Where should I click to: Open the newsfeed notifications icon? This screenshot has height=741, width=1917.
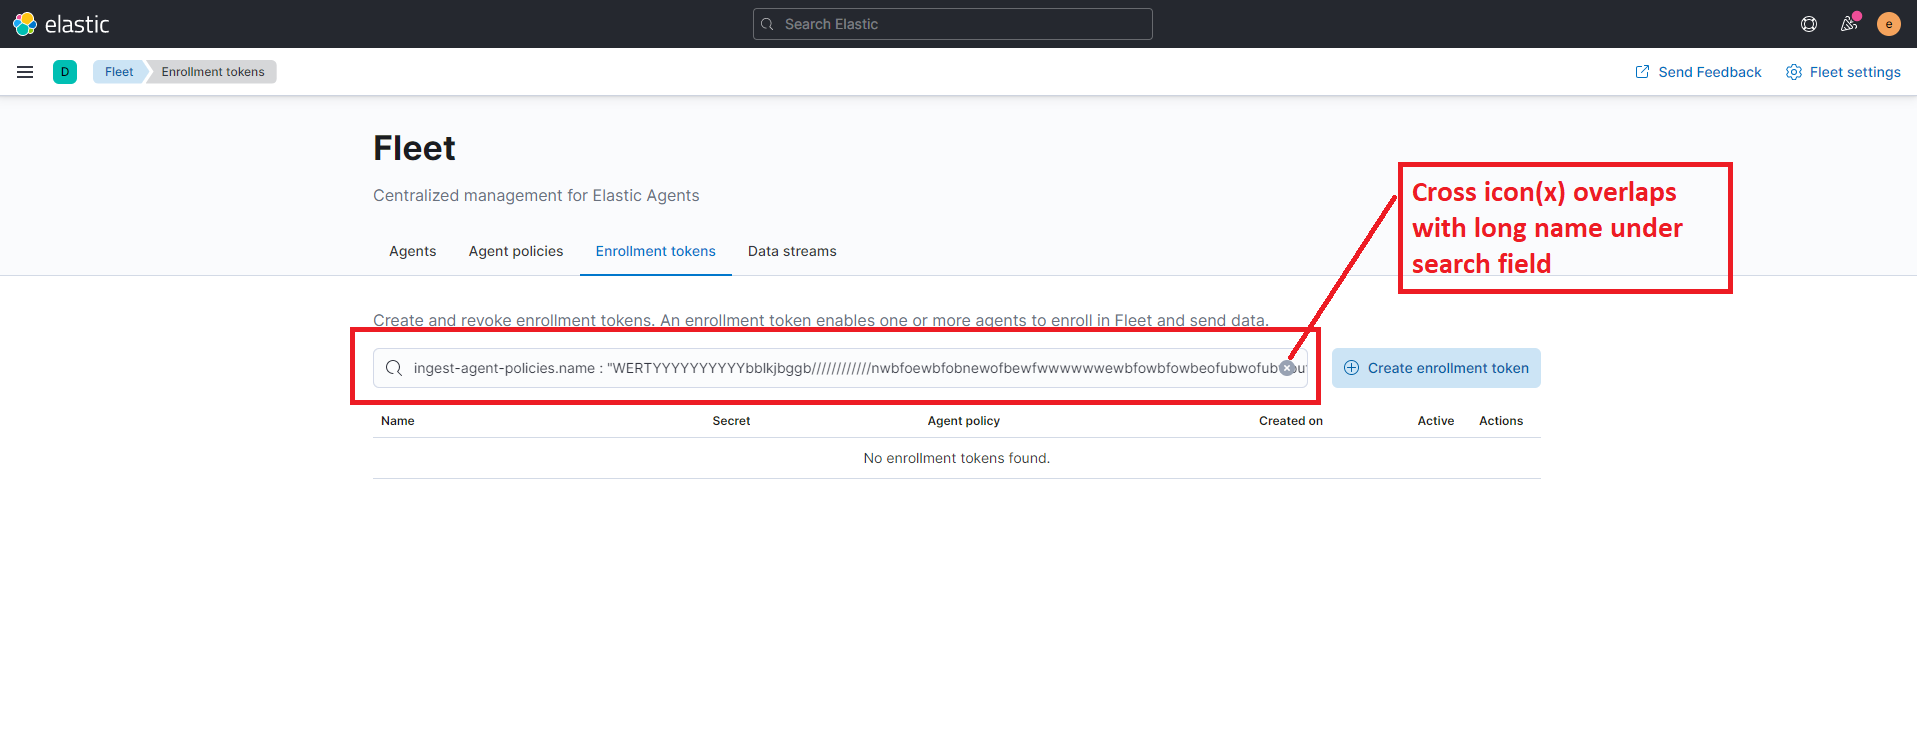point(1849,24)
